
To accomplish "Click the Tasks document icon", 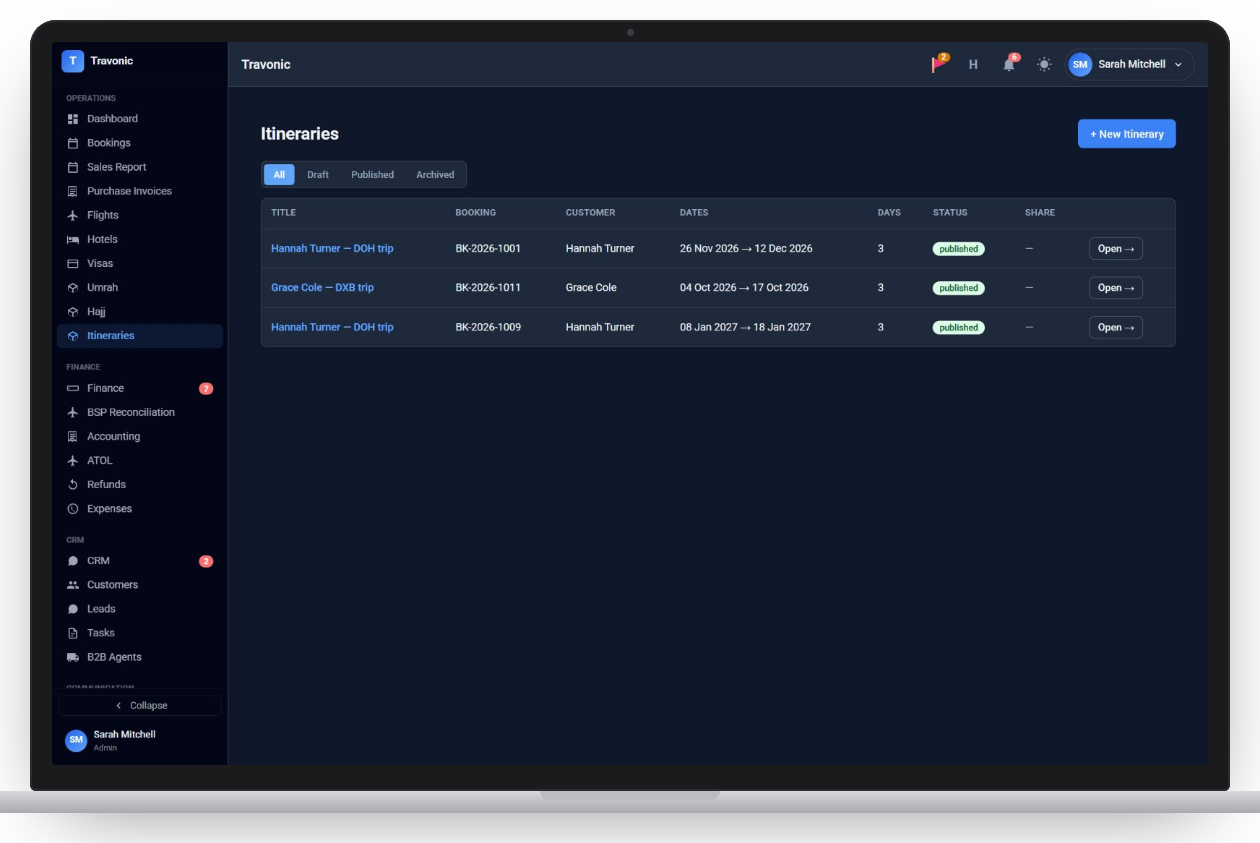I will [x=73, y=632].
